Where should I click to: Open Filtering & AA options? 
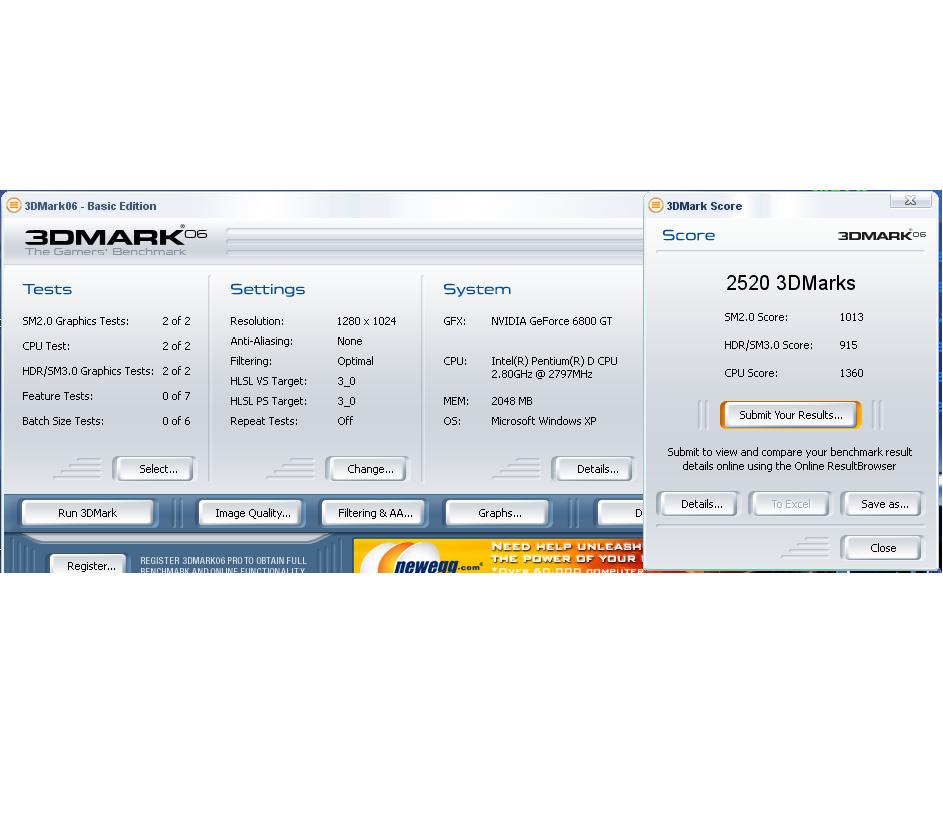point(374,513)
